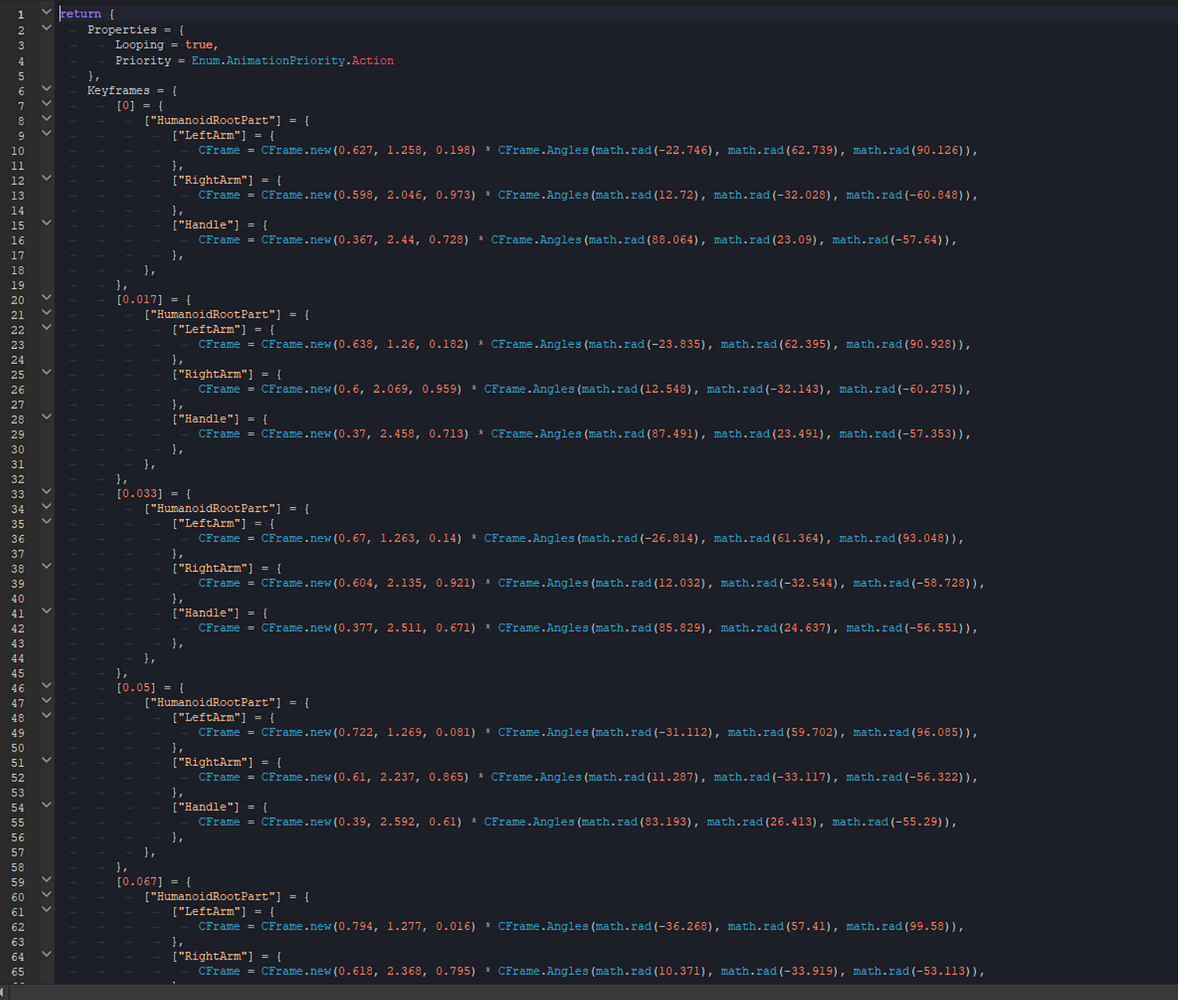Viewport: 1178px width, 1000px height.
Task: Click the [0.017] keyframe index text
Action: click(x=139, y=300)
